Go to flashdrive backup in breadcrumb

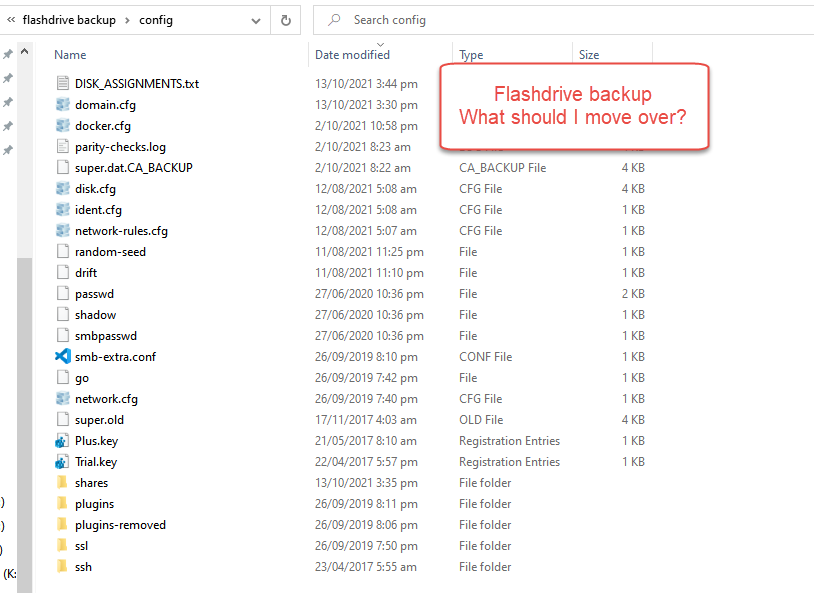(69, 20)
